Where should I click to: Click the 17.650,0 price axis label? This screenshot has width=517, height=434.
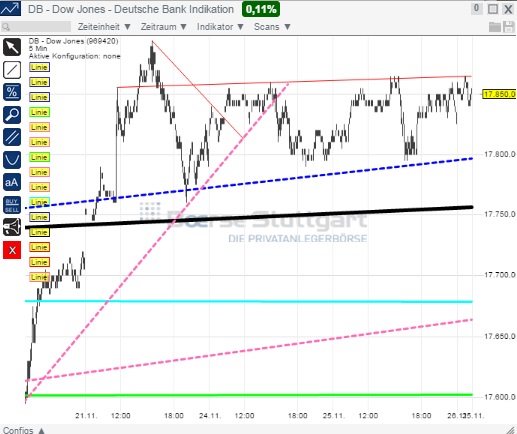coord(500,336)
